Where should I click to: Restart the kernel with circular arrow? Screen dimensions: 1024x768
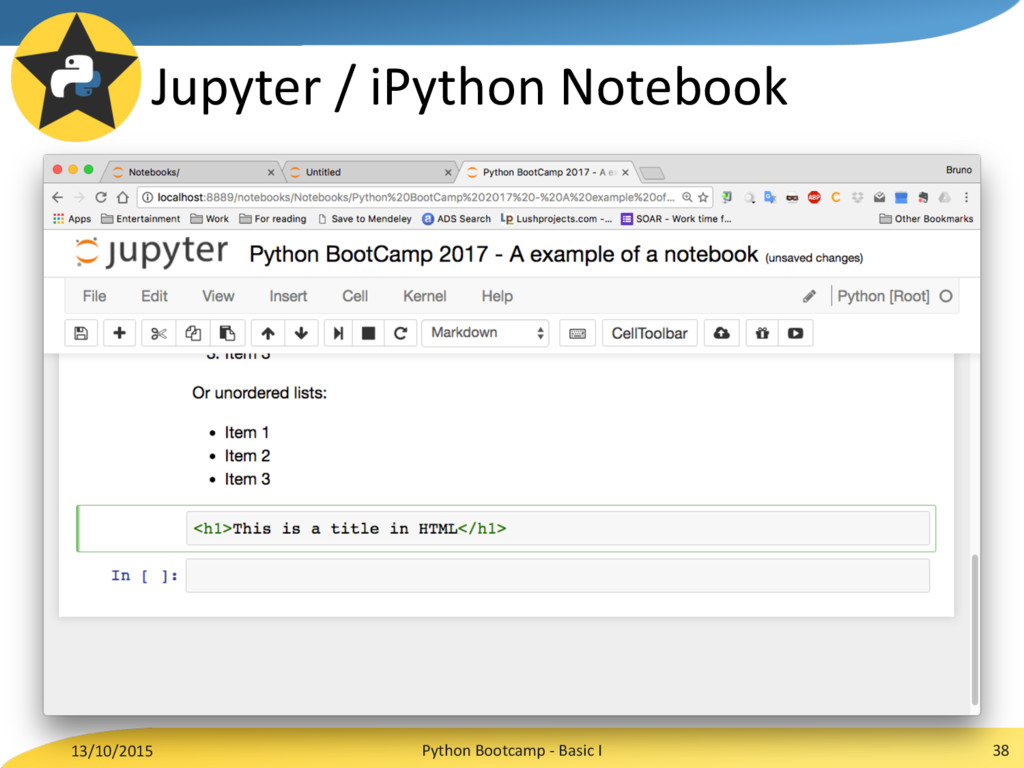(x=400, y=333)
